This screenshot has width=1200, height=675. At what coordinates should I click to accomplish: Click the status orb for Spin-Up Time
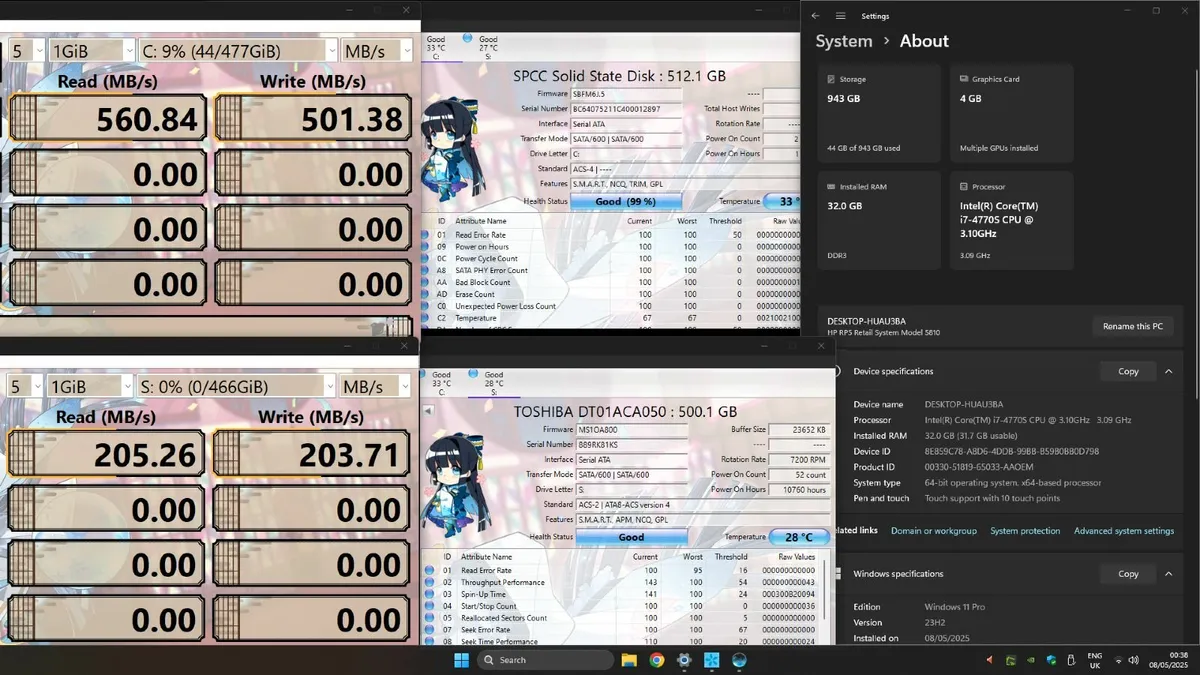pyautogui.click(x=430, y=594)
